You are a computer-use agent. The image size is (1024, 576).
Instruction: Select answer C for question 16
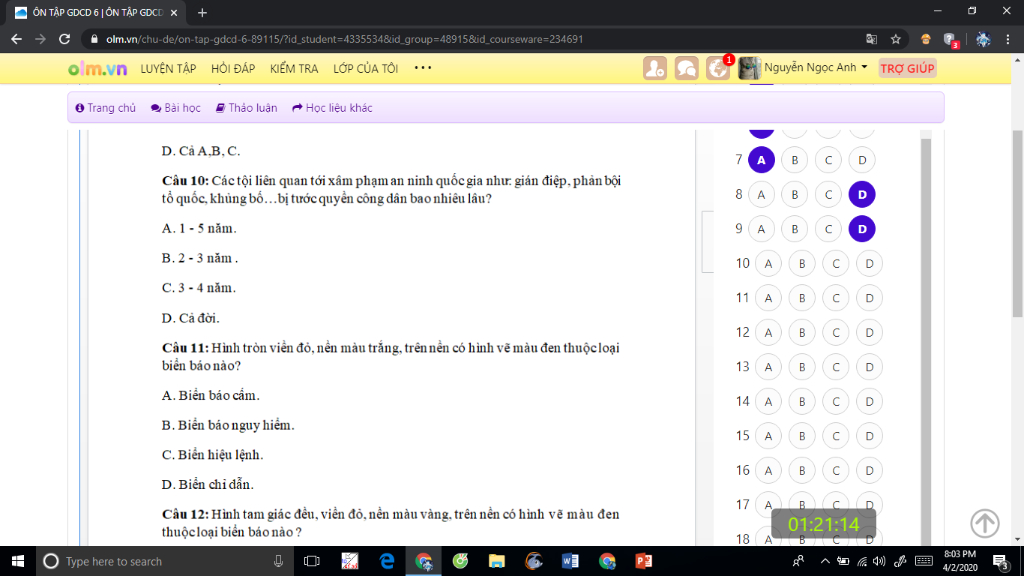click(x=836, y=471)
